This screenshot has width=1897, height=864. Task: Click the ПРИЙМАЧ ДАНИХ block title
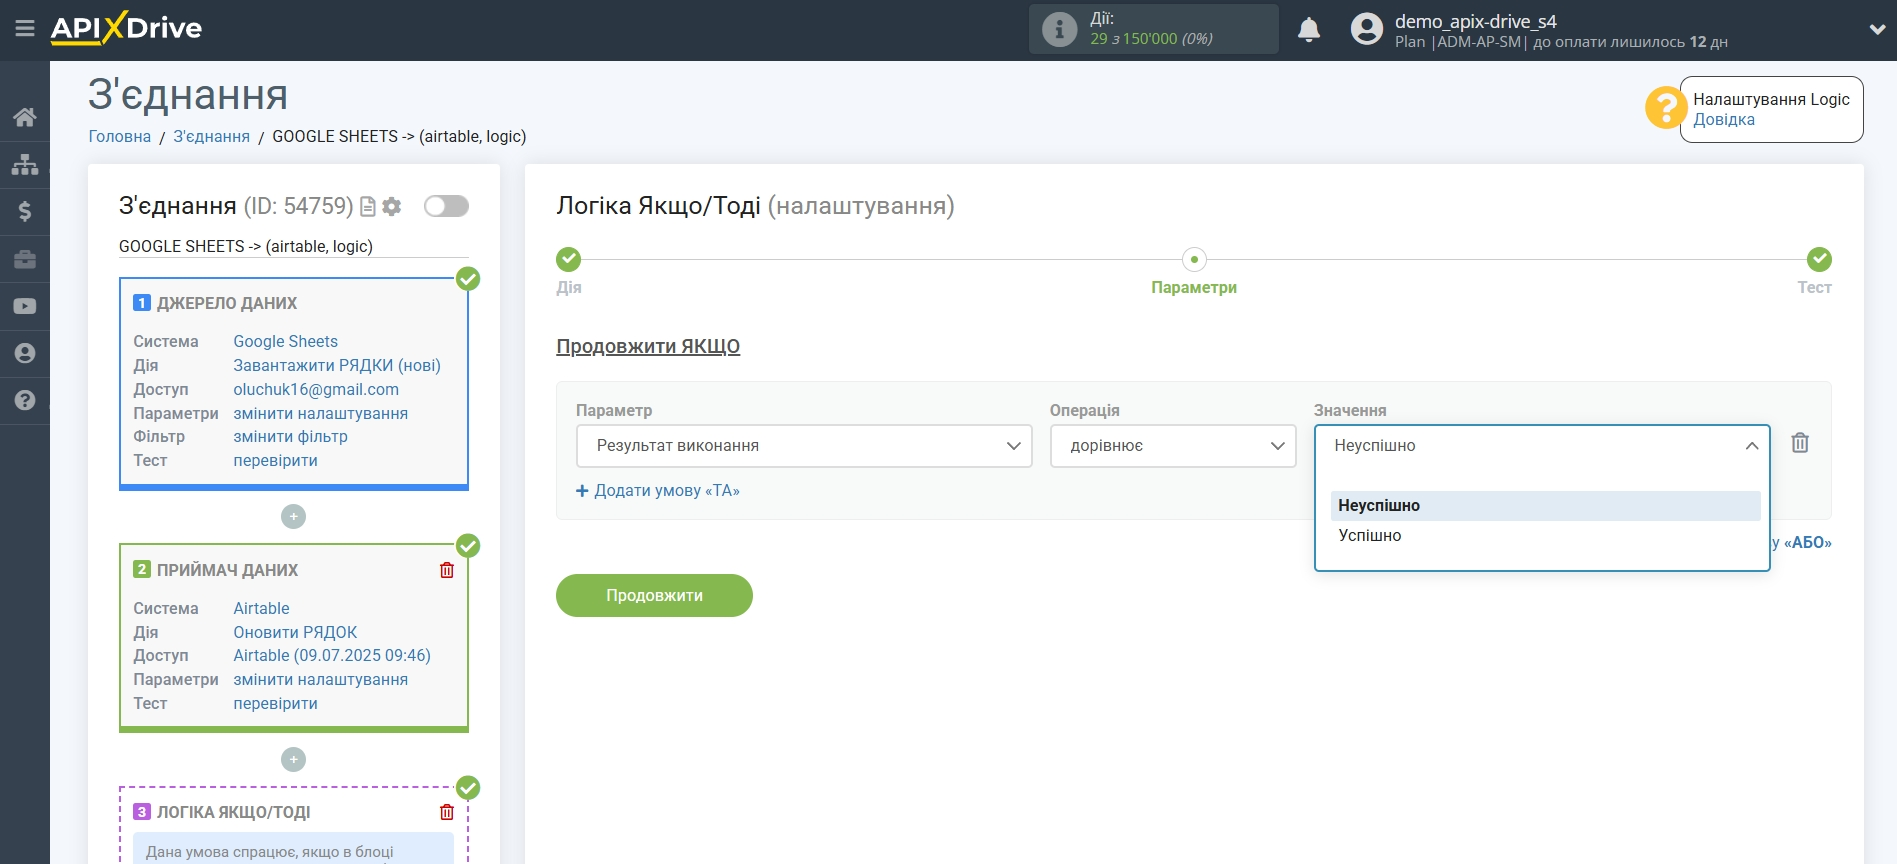[x=227, y=570]
